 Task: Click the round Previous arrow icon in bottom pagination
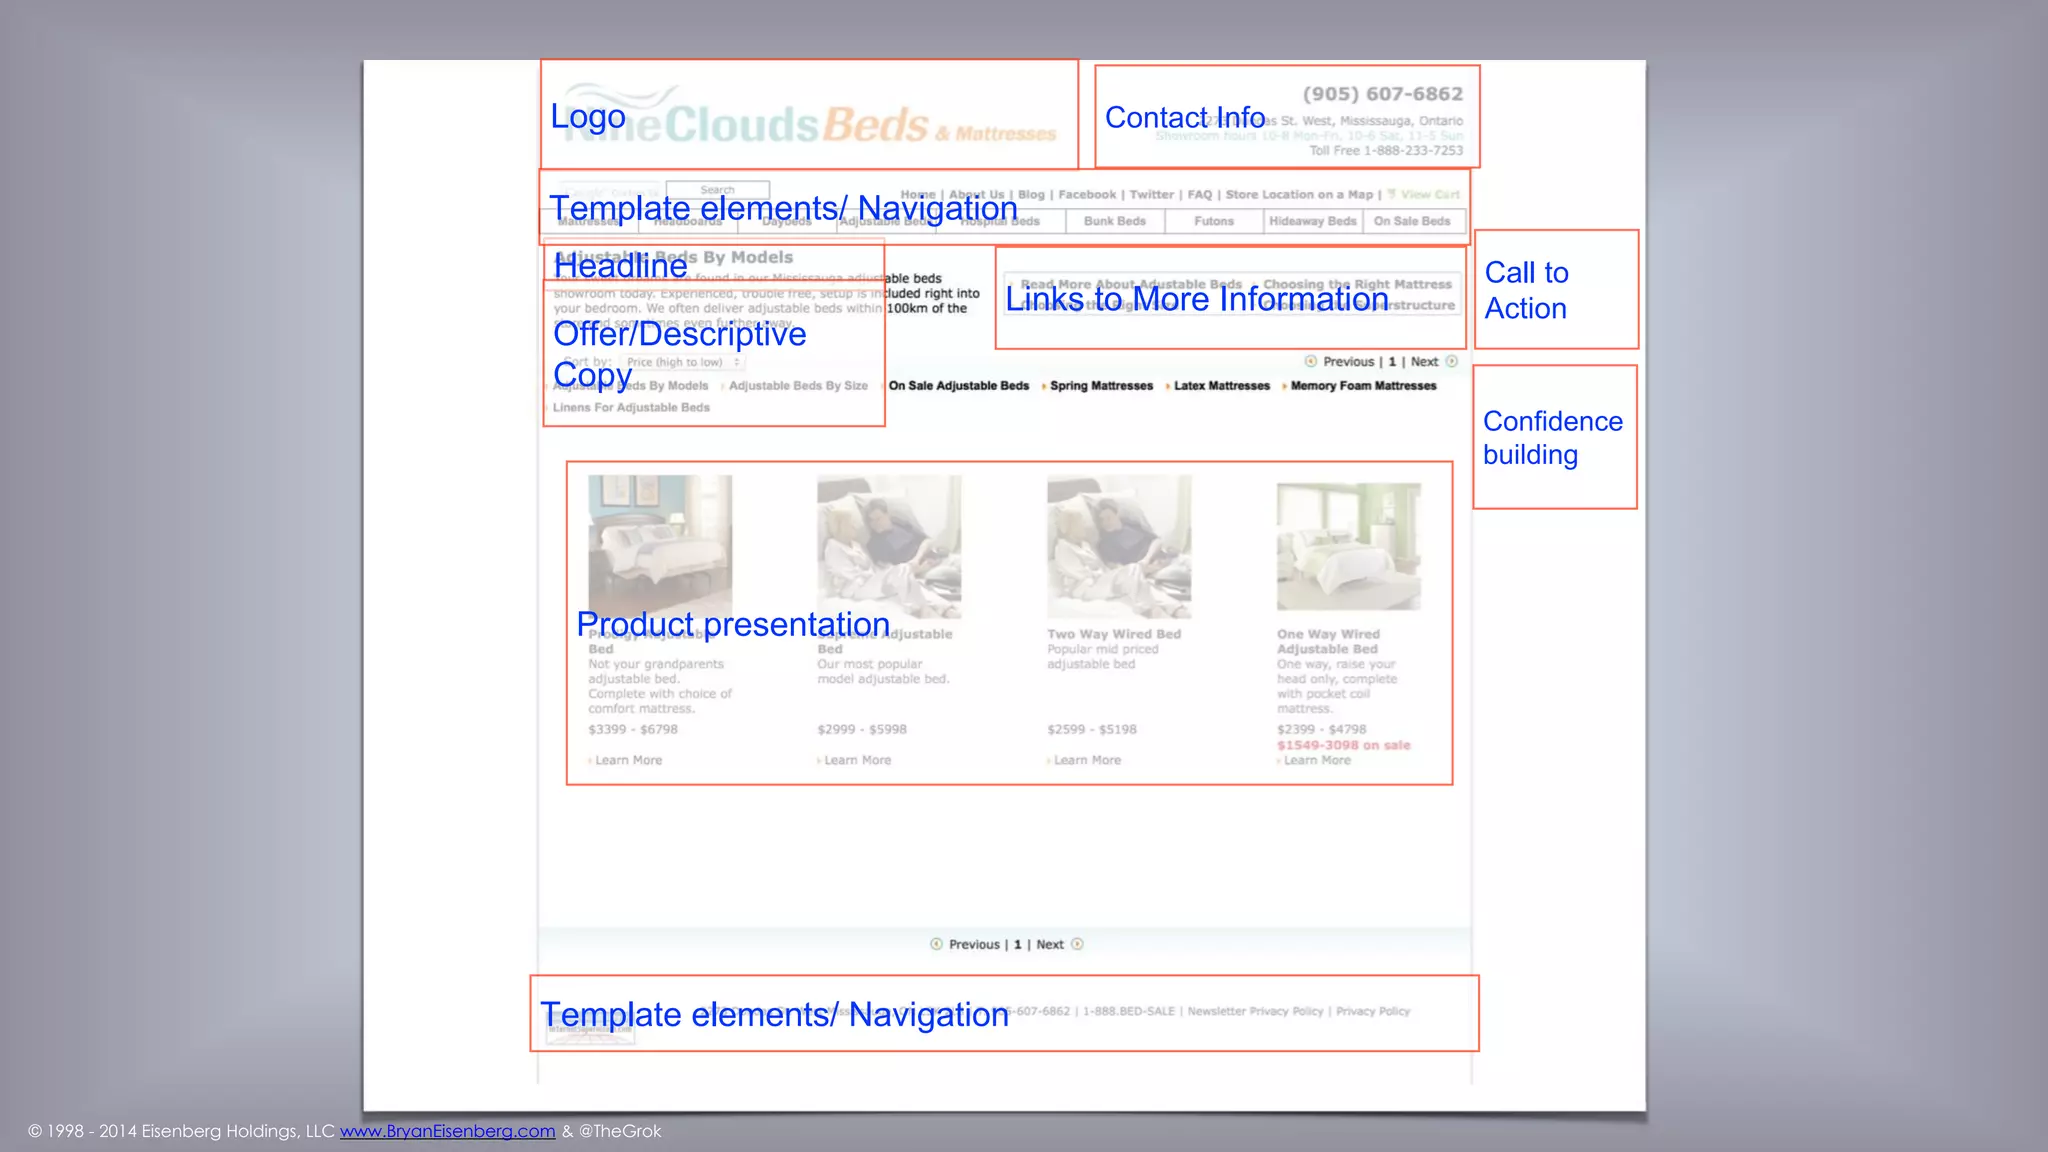coord(936,944)
